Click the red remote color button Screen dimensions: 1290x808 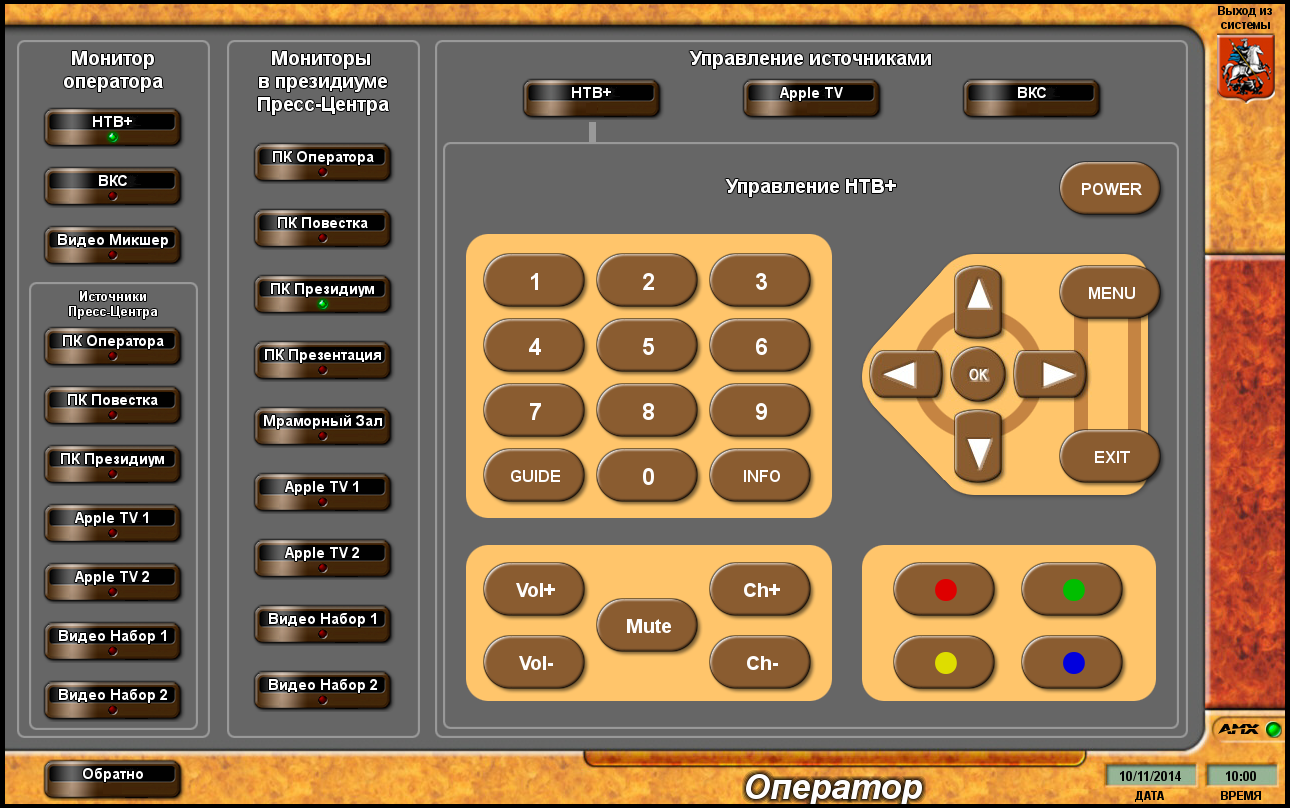[x=944, y=590]
